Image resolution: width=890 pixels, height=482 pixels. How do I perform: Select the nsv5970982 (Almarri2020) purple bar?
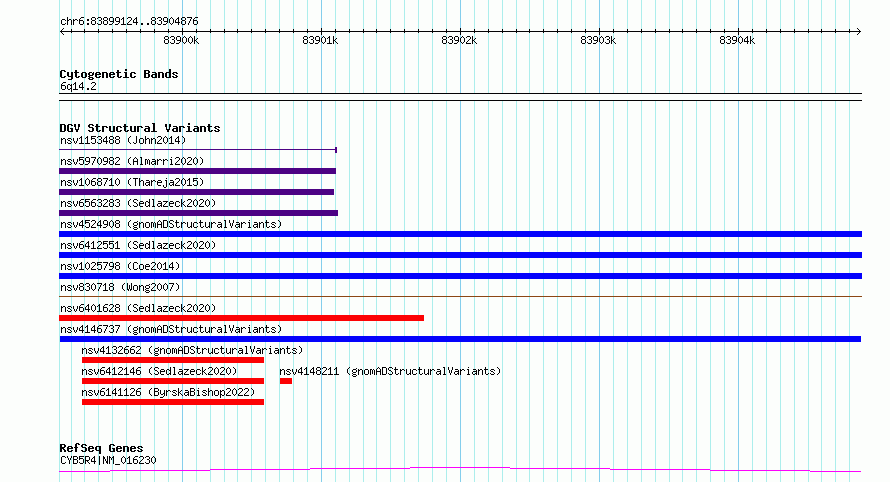[198, 171]
